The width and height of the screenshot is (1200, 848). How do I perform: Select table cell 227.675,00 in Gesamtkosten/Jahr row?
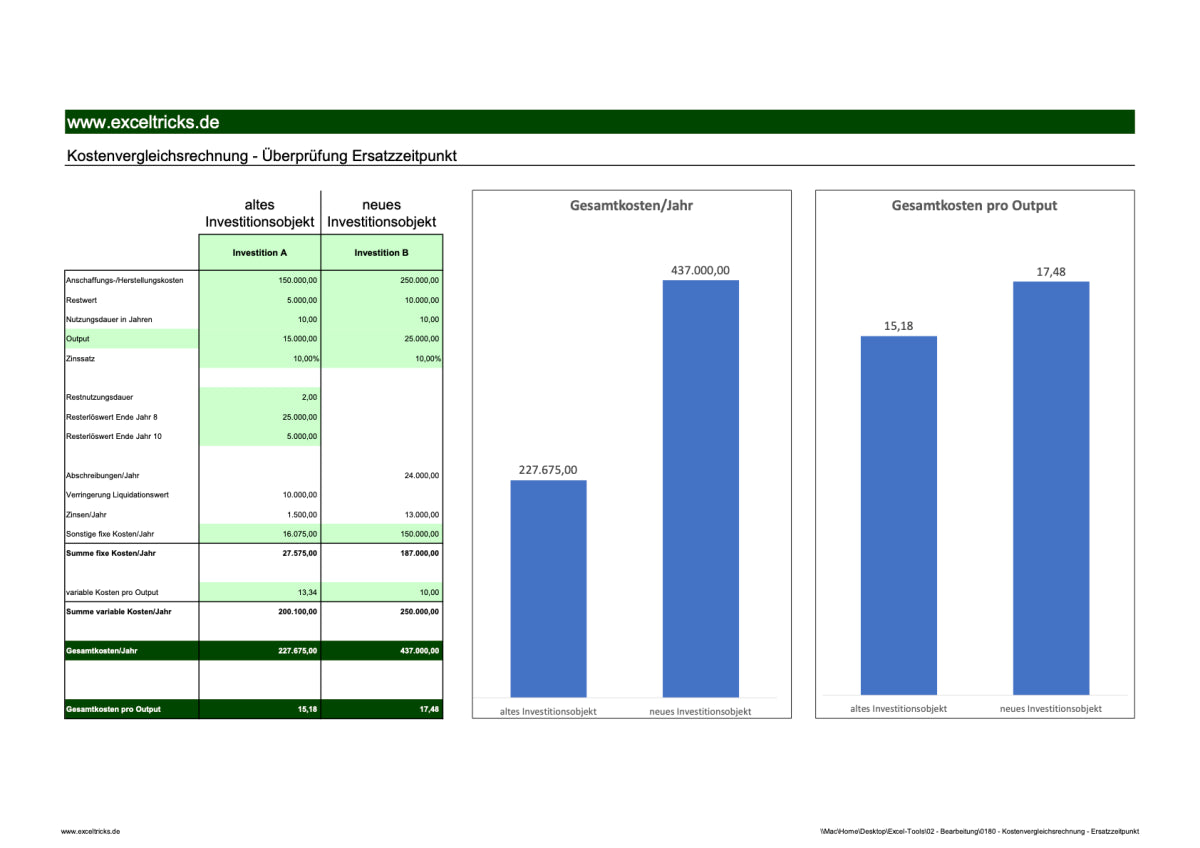pyautogui.click(x=260, y=651)
